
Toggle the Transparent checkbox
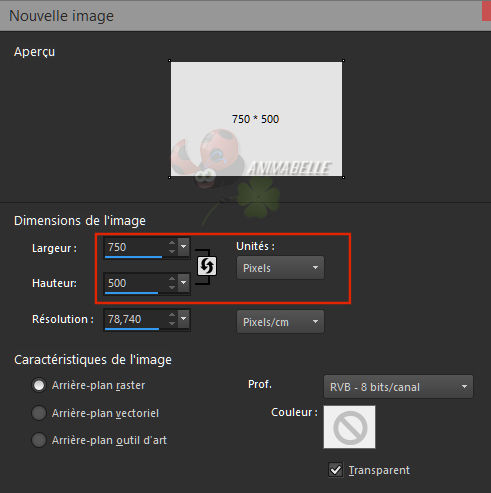[x=335, y=470]
